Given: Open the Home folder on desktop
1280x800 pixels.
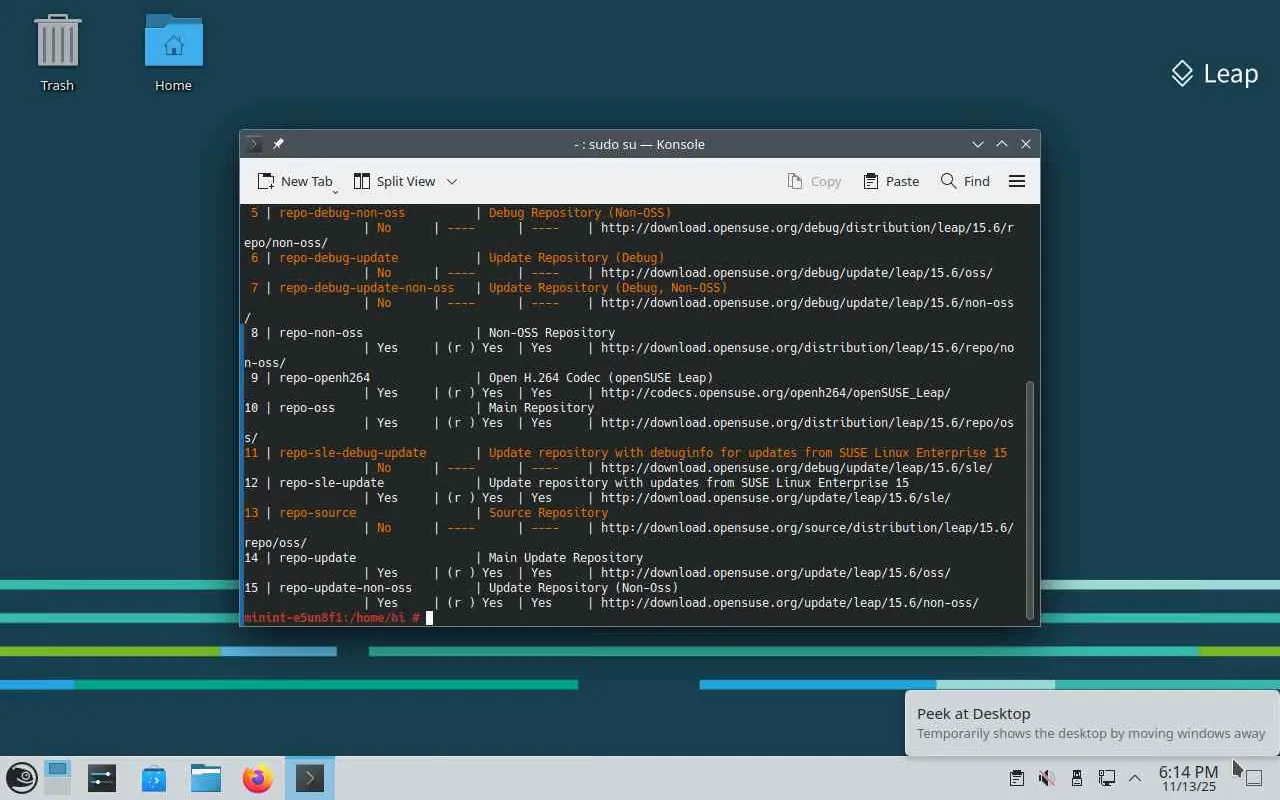Looking at the screenshot, I should pyautogui.click(x=173, y=52).
